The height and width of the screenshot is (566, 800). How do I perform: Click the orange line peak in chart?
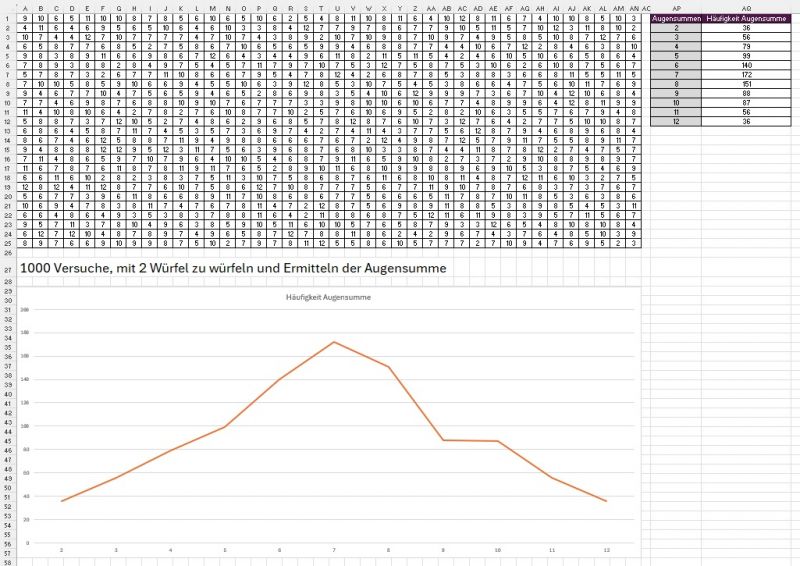(x=333, y=342)
